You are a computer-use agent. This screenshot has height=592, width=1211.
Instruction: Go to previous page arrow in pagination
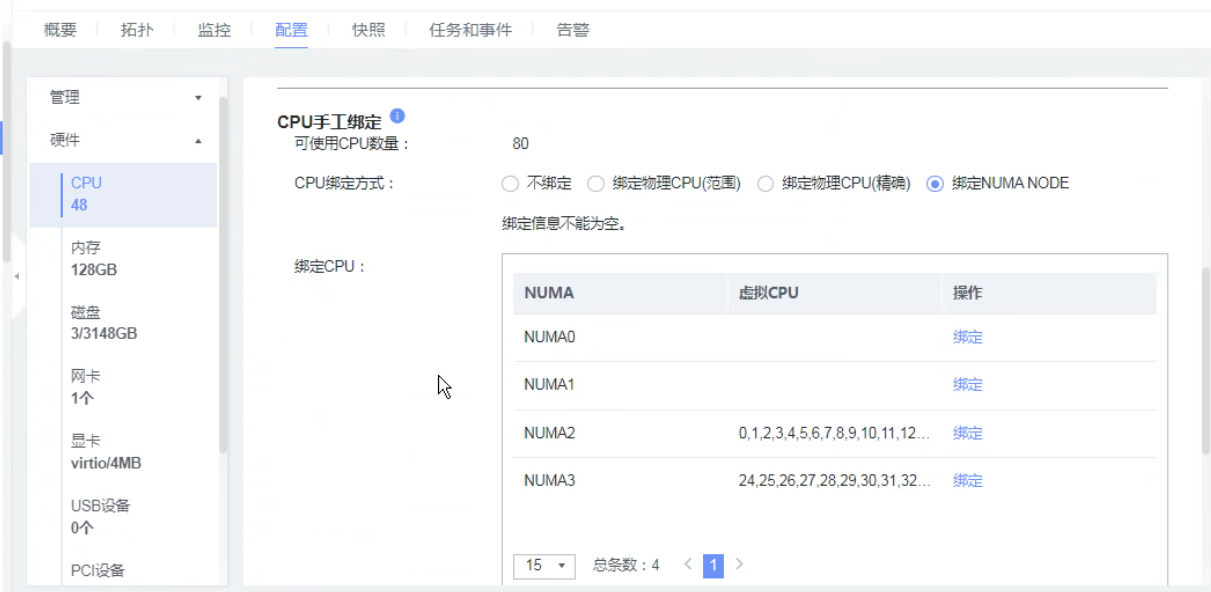click(688, 565)
